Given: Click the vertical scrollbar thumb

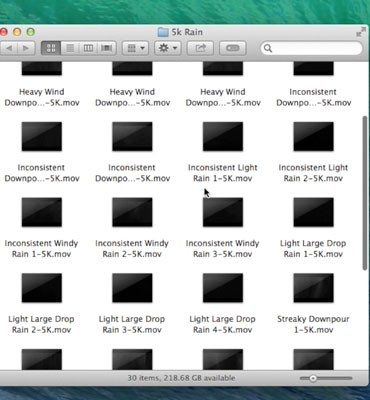Looking at the screenshot, I should 365,193.
